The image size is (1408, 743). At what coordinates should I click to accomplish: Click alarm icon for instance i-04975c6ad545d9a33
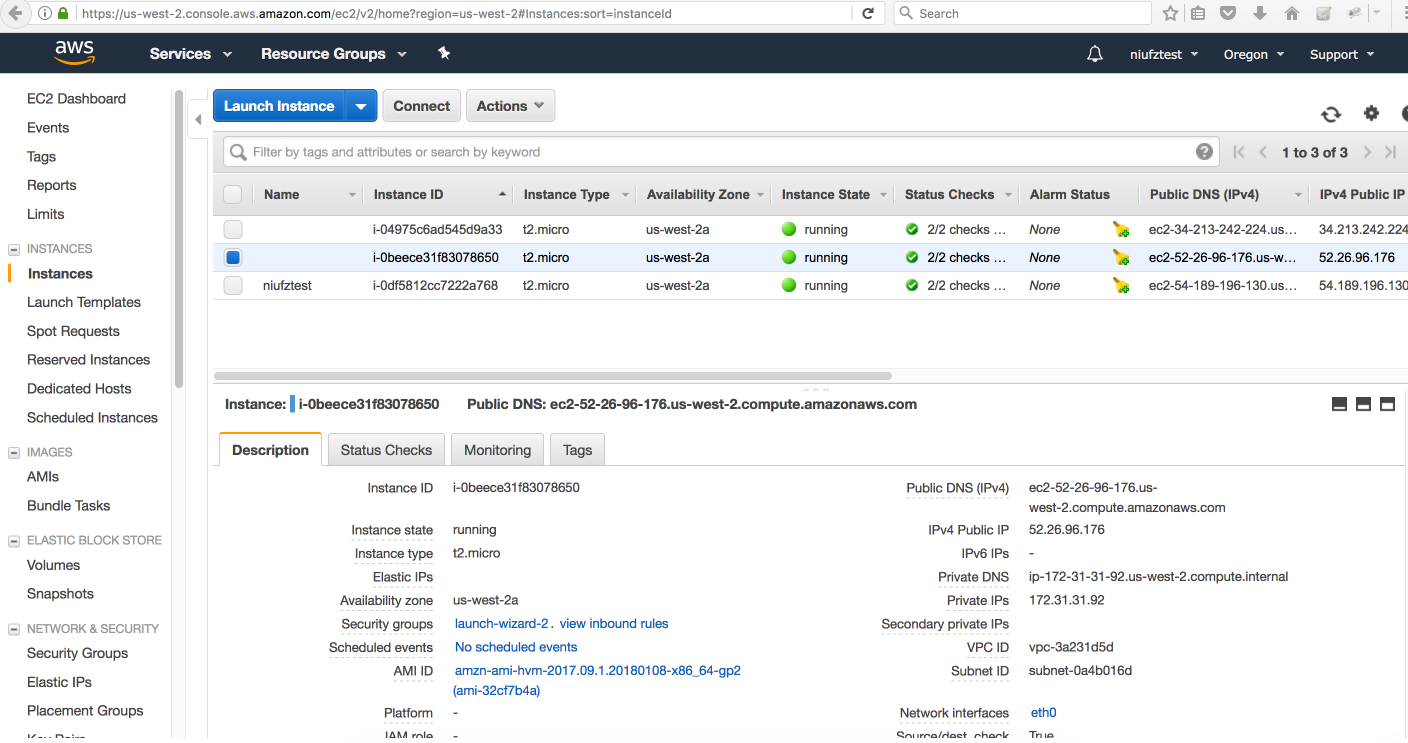click(1121, 230)
